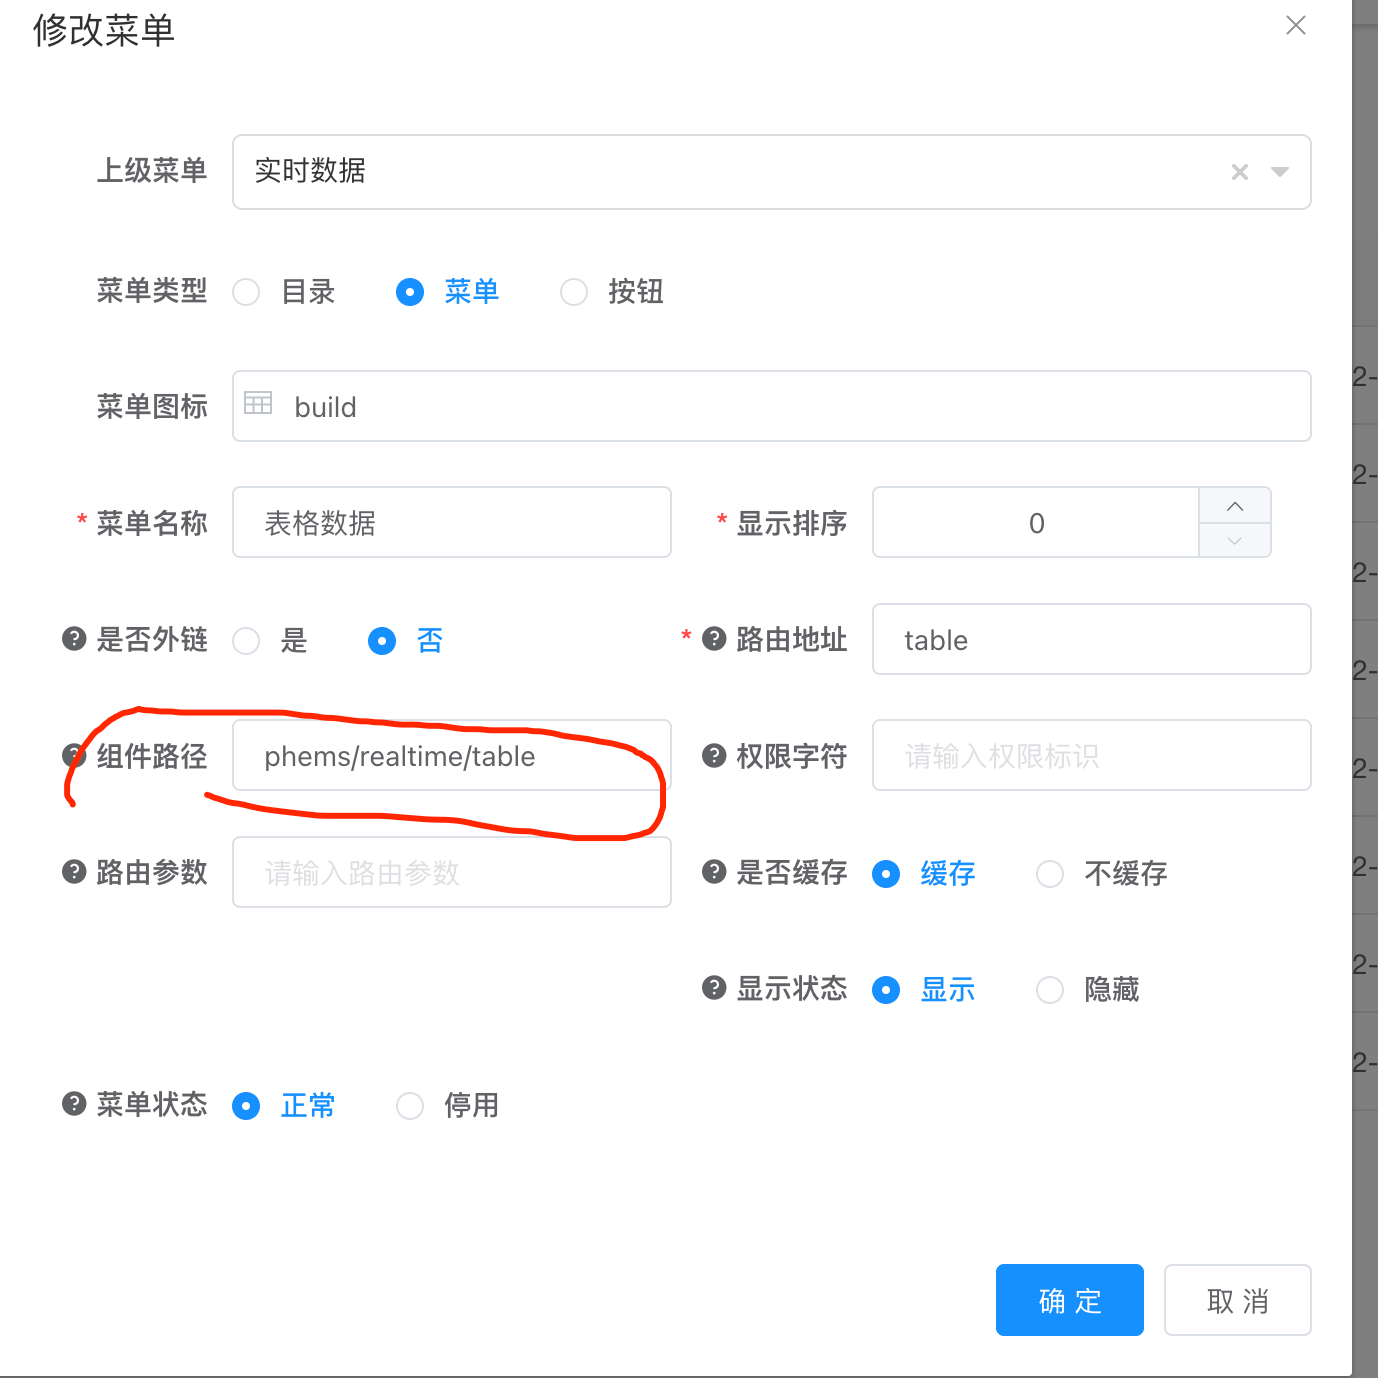Close the 修改菜单 dialog
The height and width of the screenshot is (1378, 1378).
[1296, 26]
